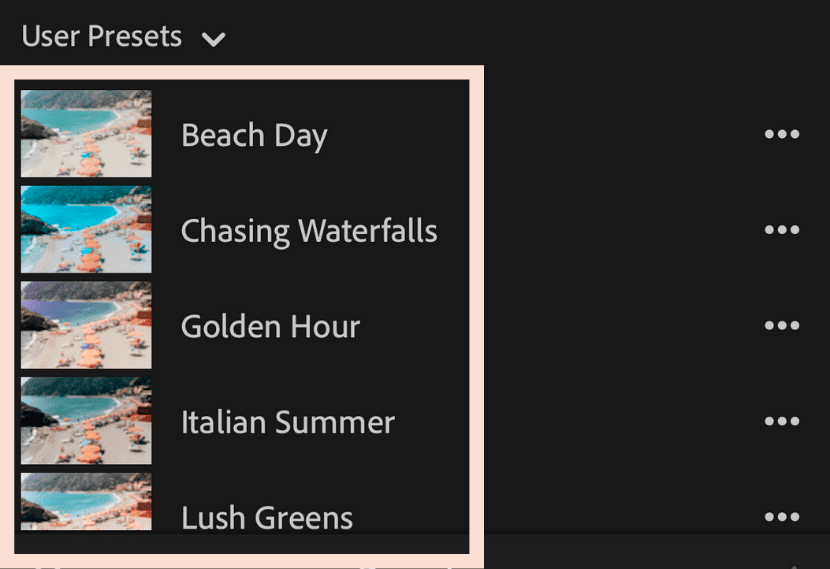The height and width of the screenshot is (569, 830).
Task: Choose the Lush Greens preset
Action: 267,517
